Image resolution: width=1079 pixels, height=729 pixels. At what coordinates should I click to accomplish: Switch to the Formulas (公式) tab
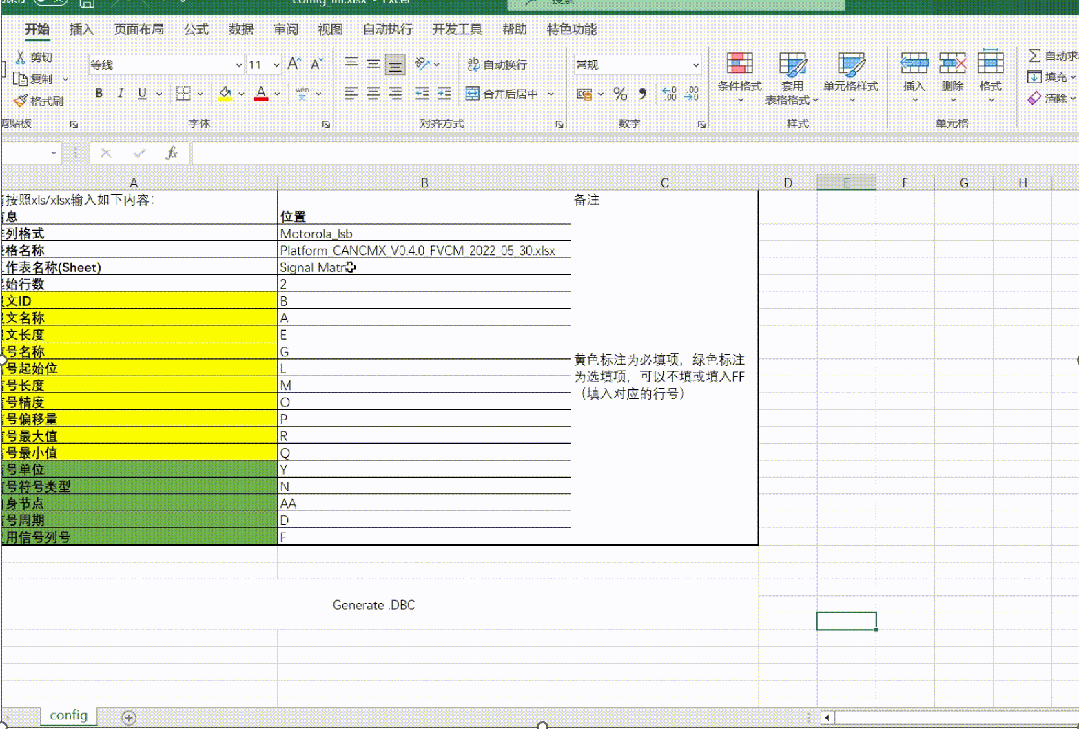pyautogui.click(x=196, y=29)
